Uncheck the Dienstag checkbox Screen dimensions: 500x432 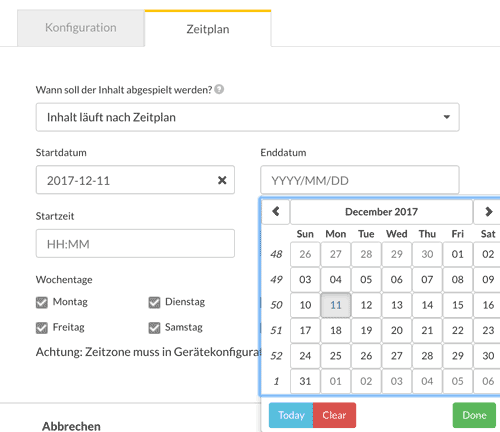tap(154, 302)
